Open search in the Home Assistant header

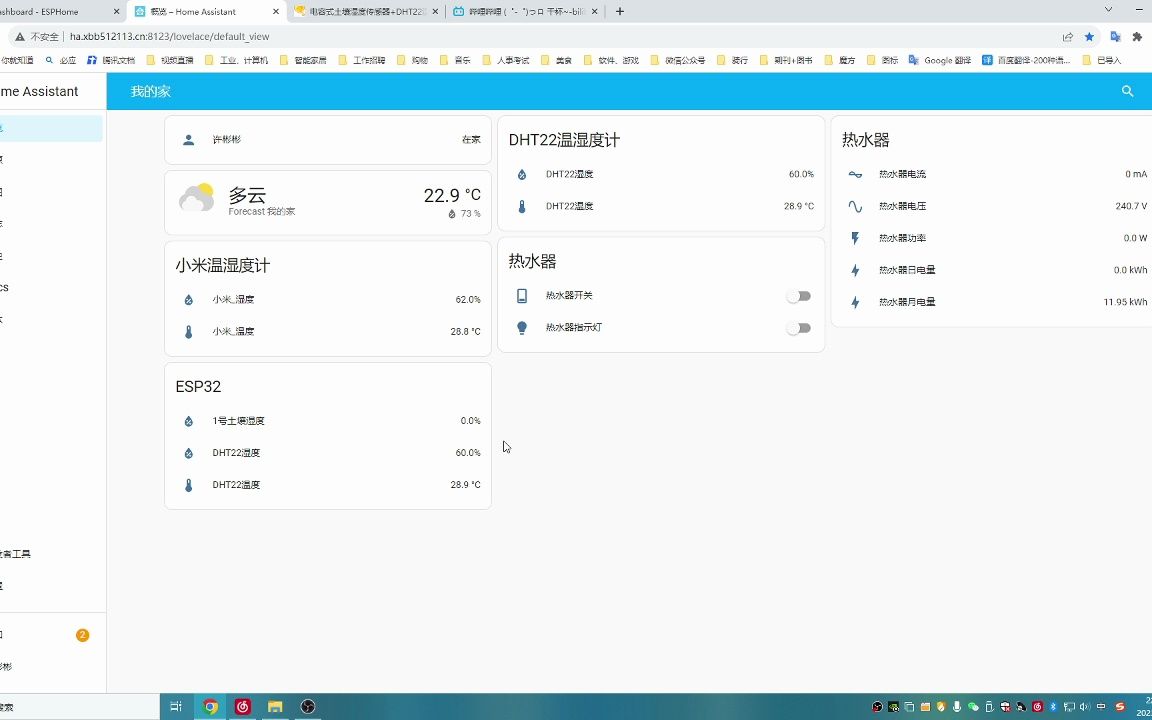point(1127,91)
